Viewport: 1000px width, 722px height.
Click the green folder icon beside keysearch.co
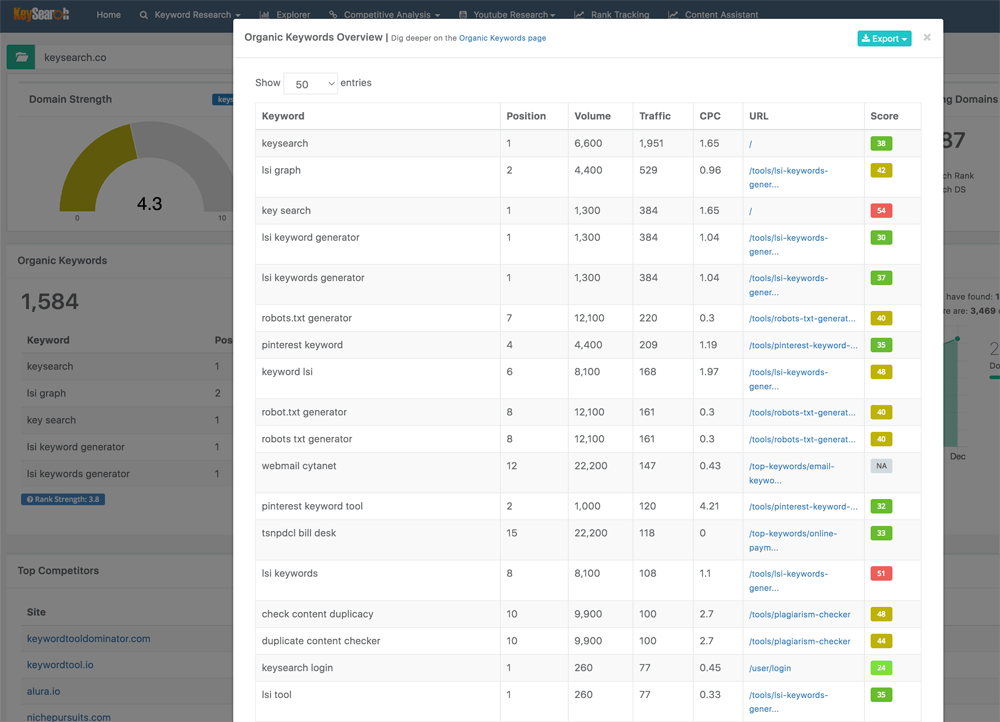click(21, 57)
